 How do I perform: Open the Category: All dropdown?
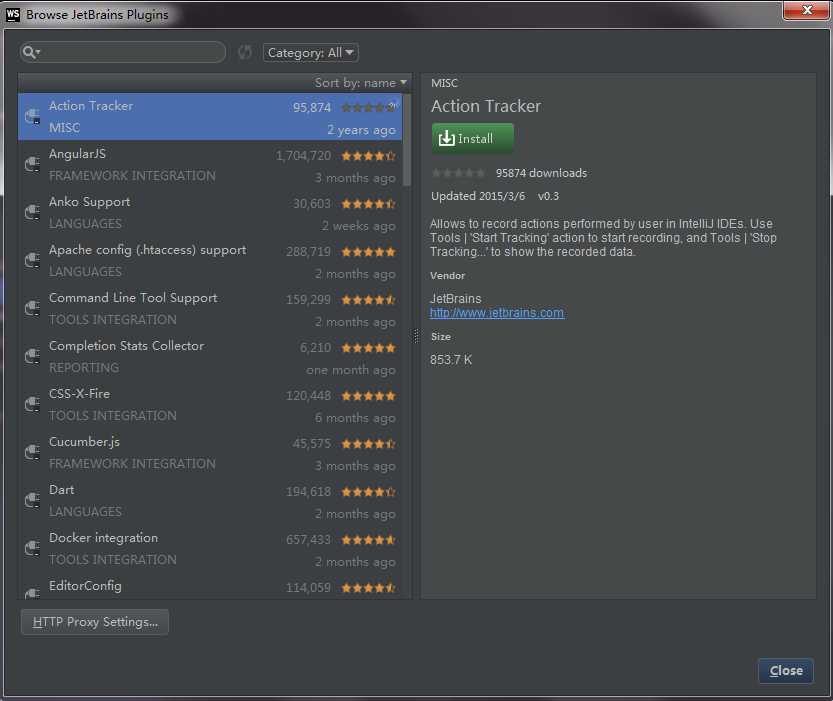click(x=311, y=53)
